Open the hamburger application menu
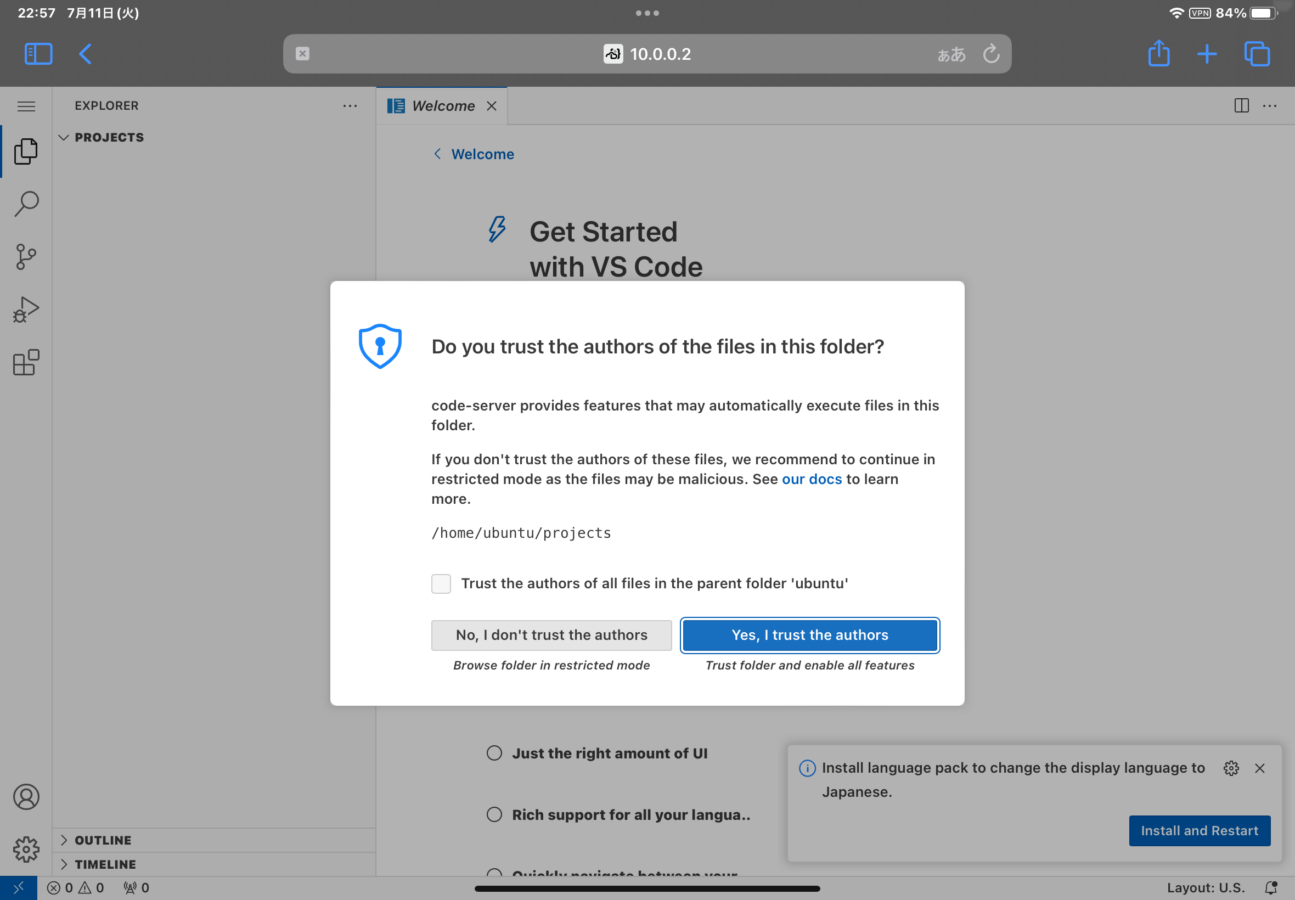The image size is (1295, 900). click(x=26, y=106)
